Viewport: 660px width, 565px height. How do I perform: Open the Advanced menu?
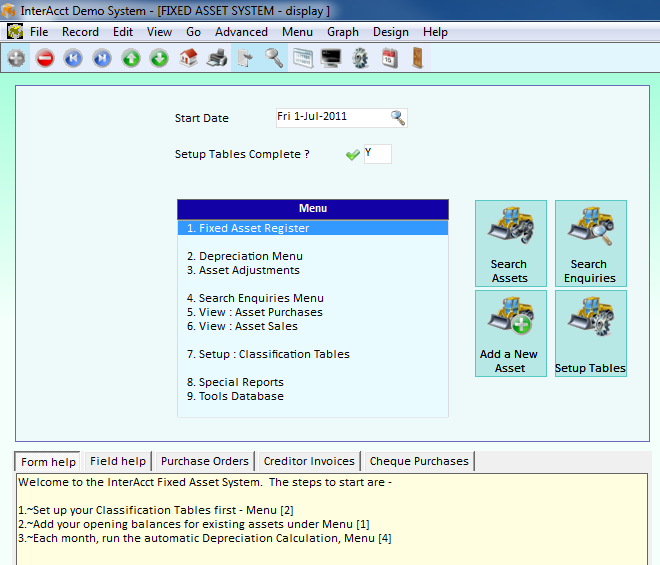pyautogui.click(x=241, y=32)
